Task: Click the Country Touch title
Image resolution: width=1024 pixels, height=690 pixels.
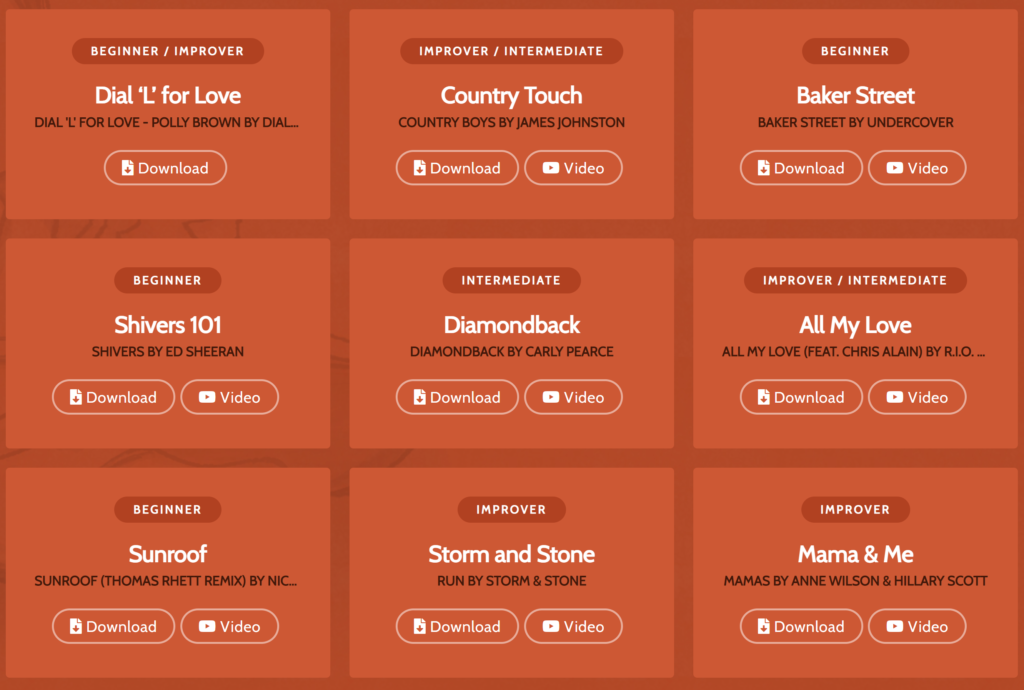Action: tap(511, 95)
